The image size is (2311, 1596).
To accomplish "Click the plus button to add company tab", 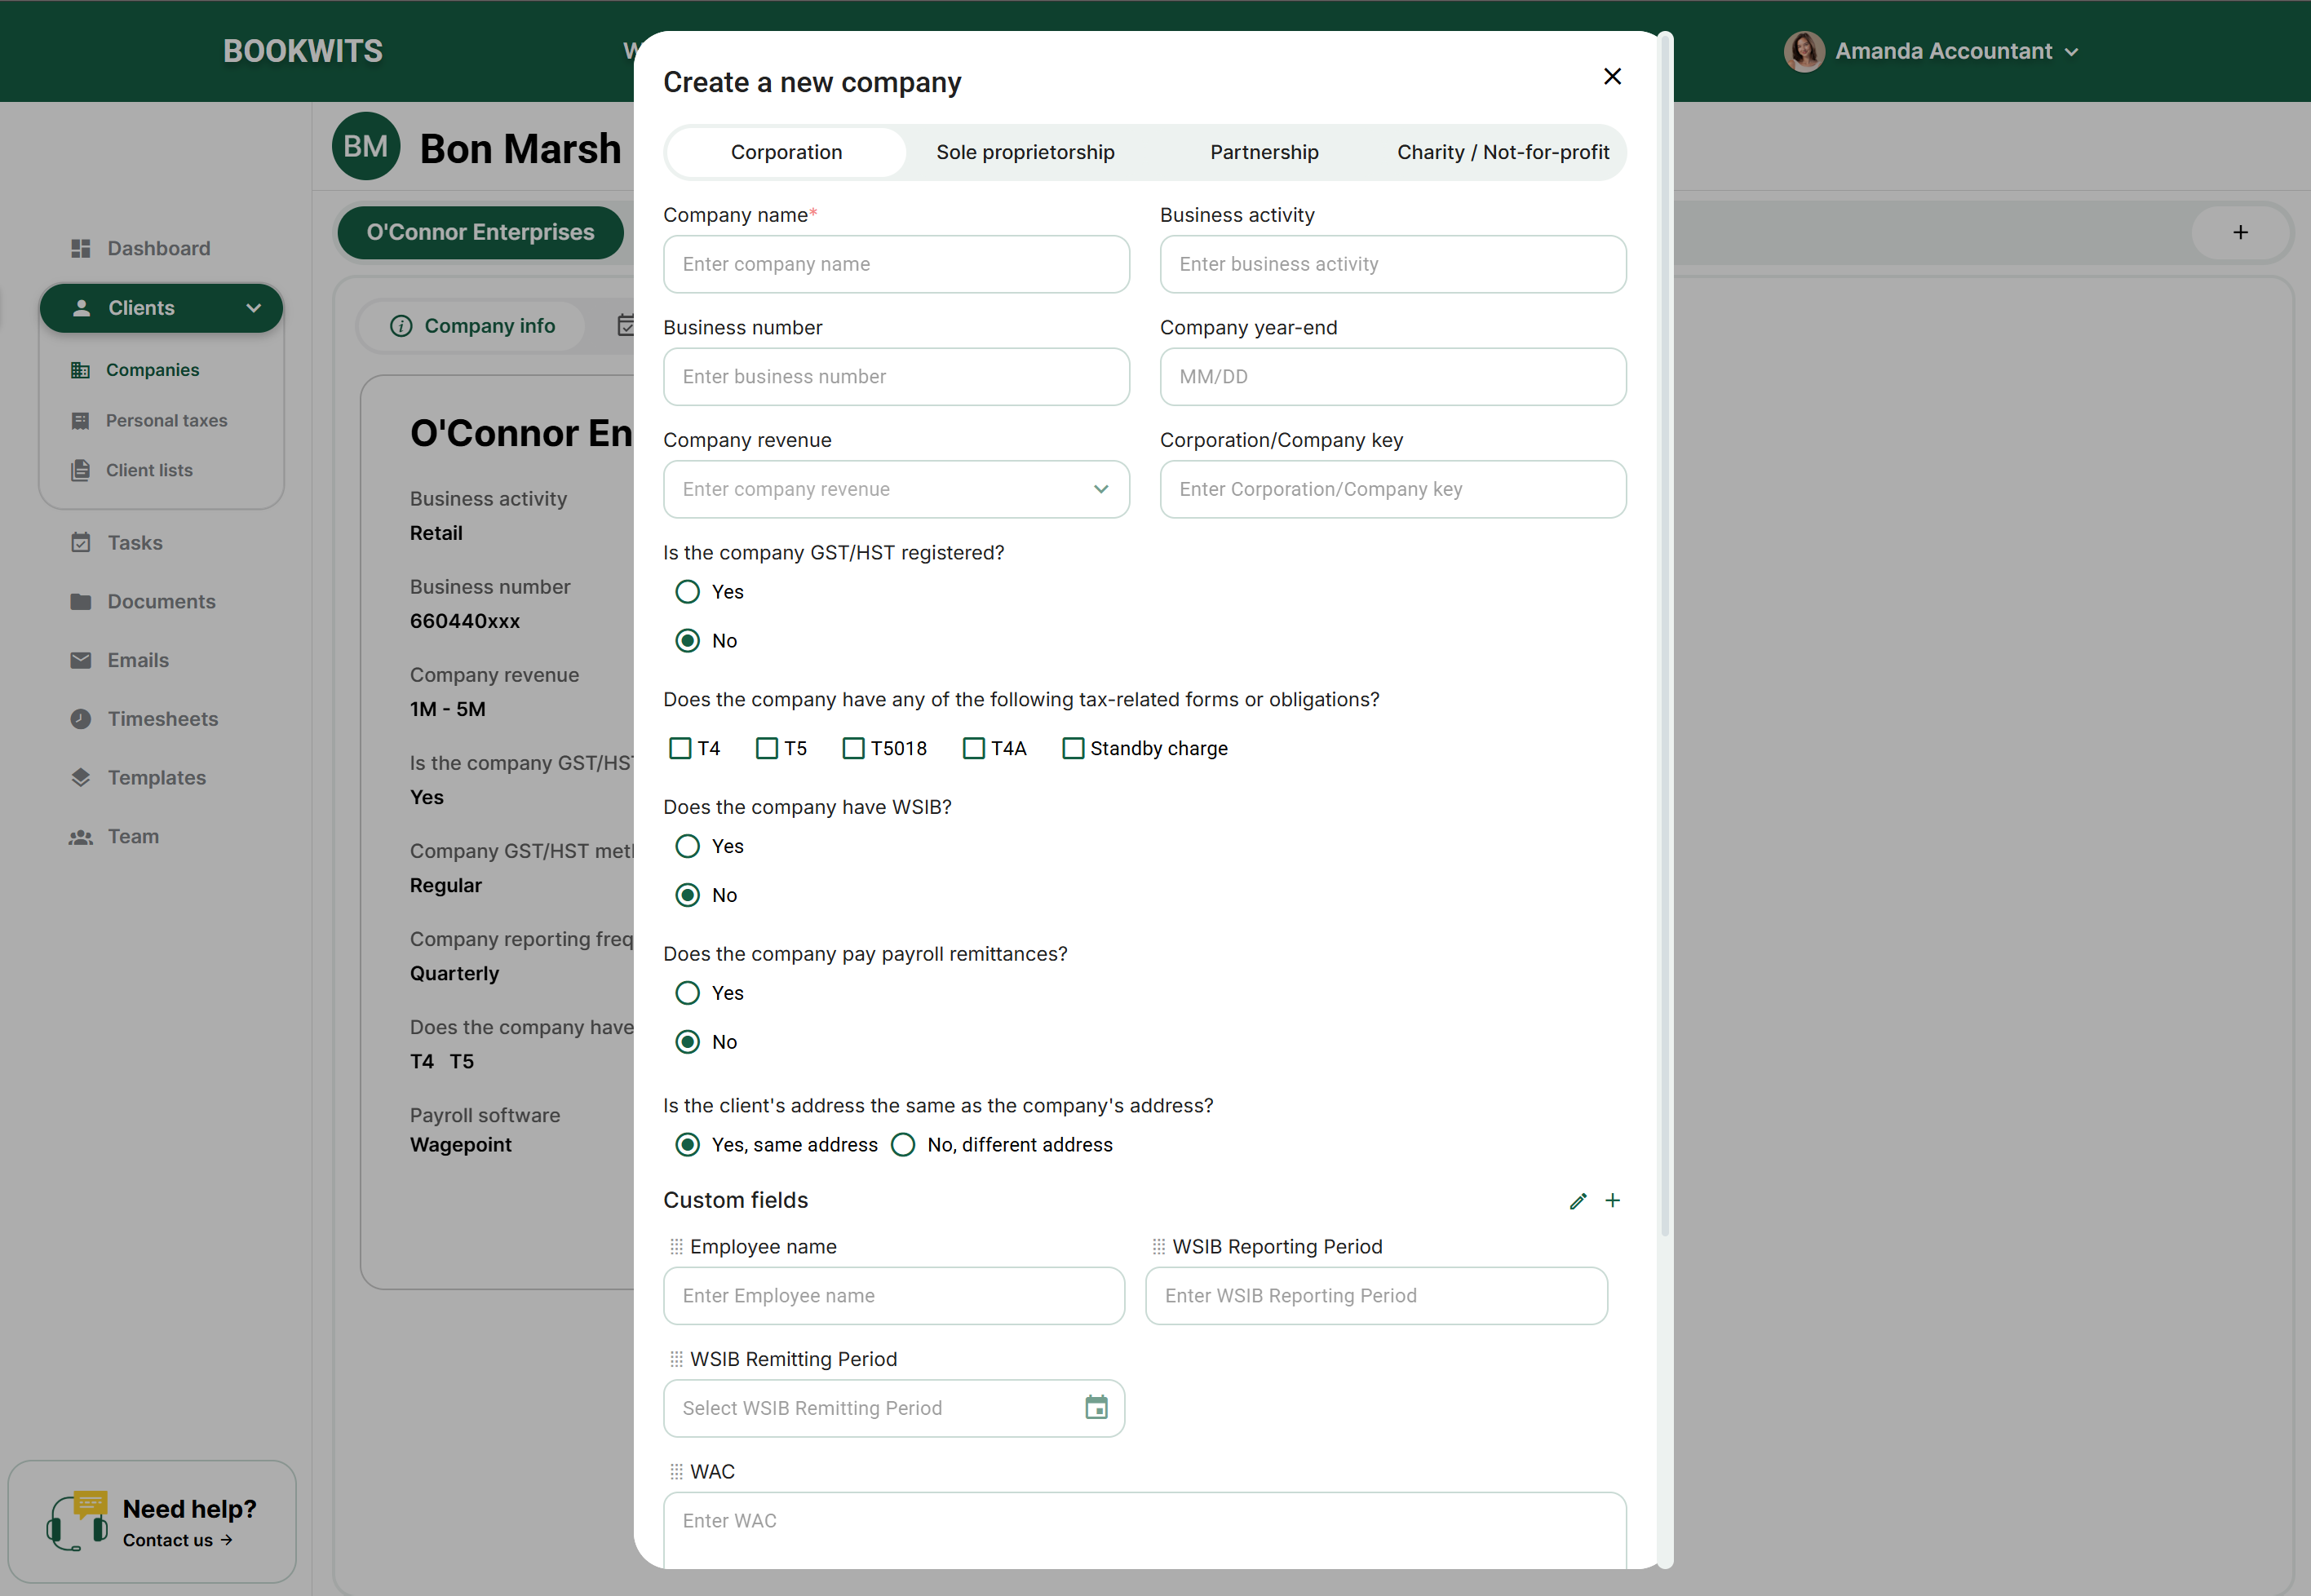I will [x=2240, y=233].
